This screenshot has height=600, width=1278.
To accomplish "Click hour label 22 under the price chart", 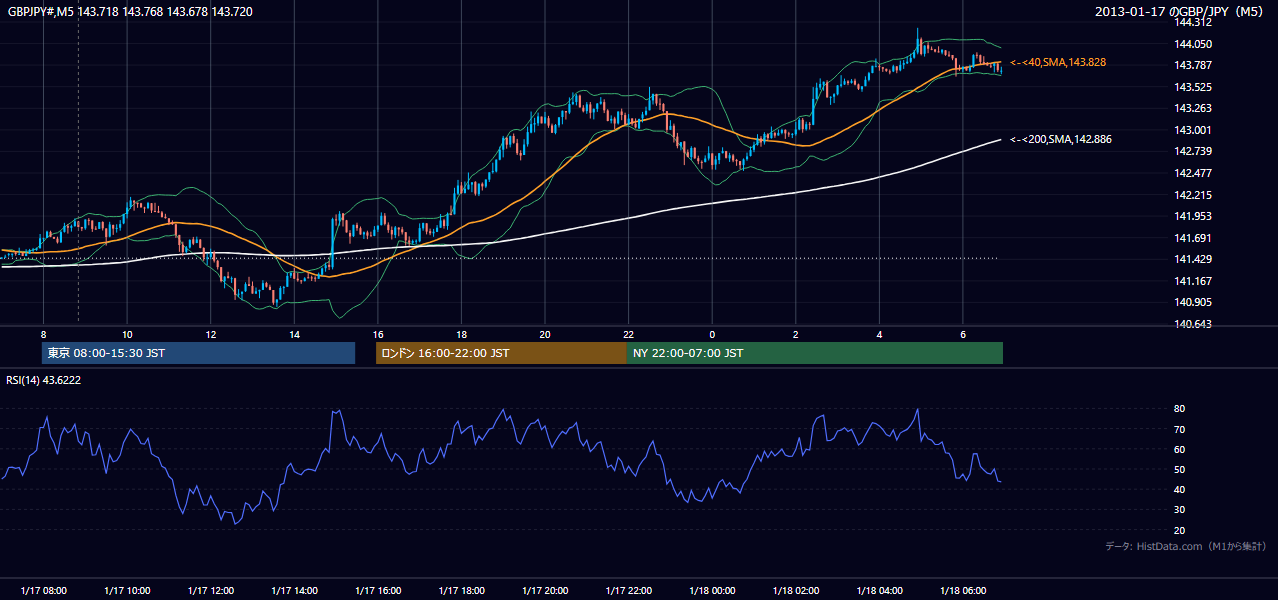I will [628, 334].
